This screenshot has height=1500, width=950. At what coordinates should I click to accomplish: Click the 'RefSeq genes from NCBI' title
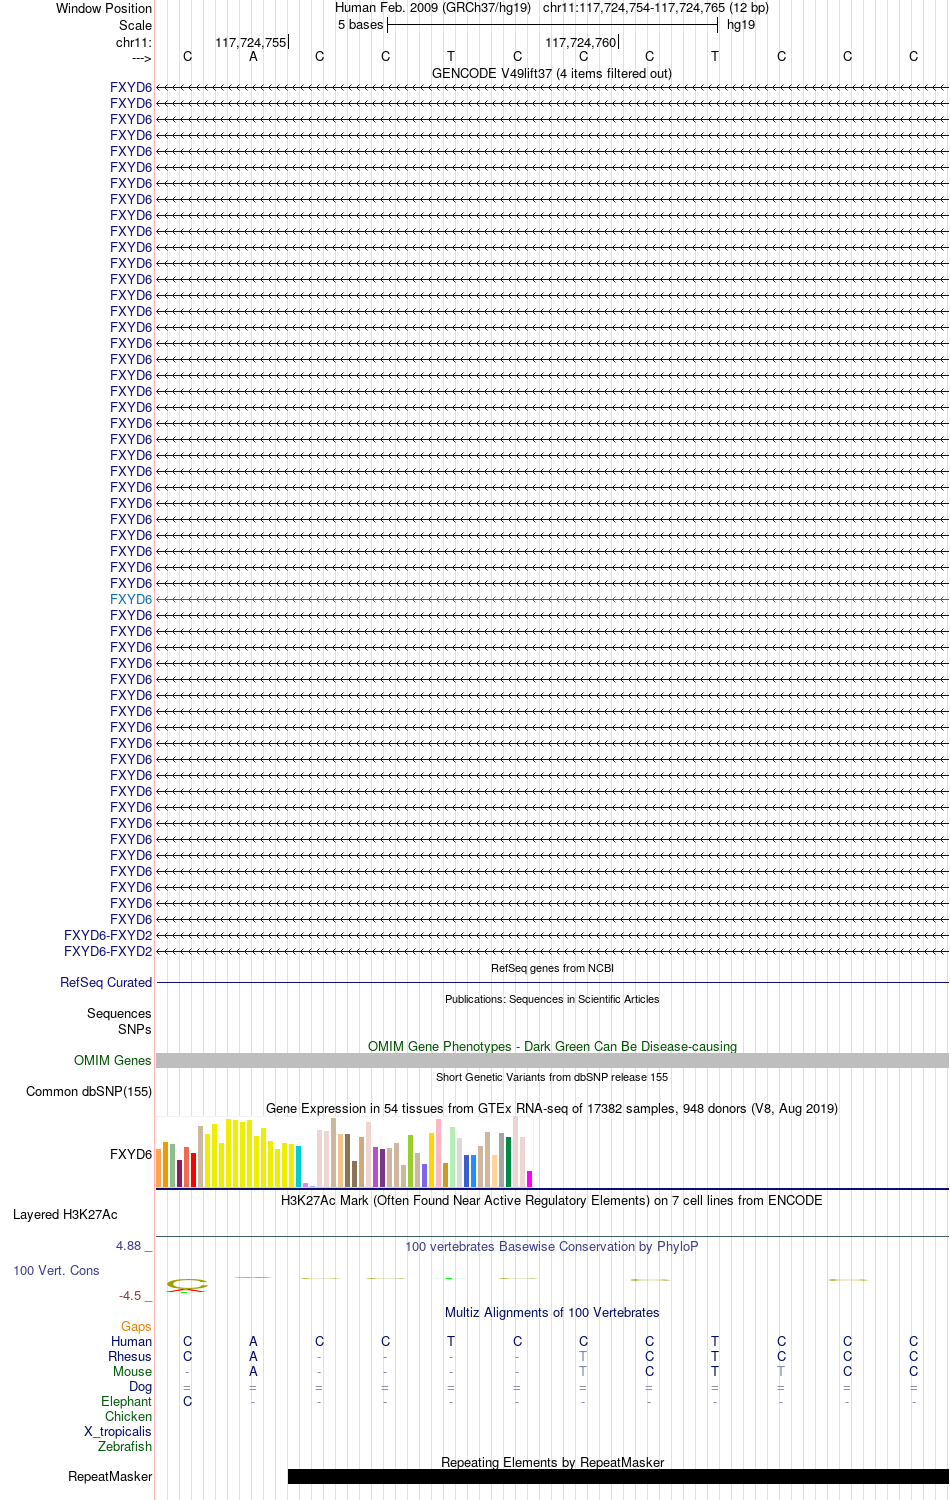coord(552,968)
